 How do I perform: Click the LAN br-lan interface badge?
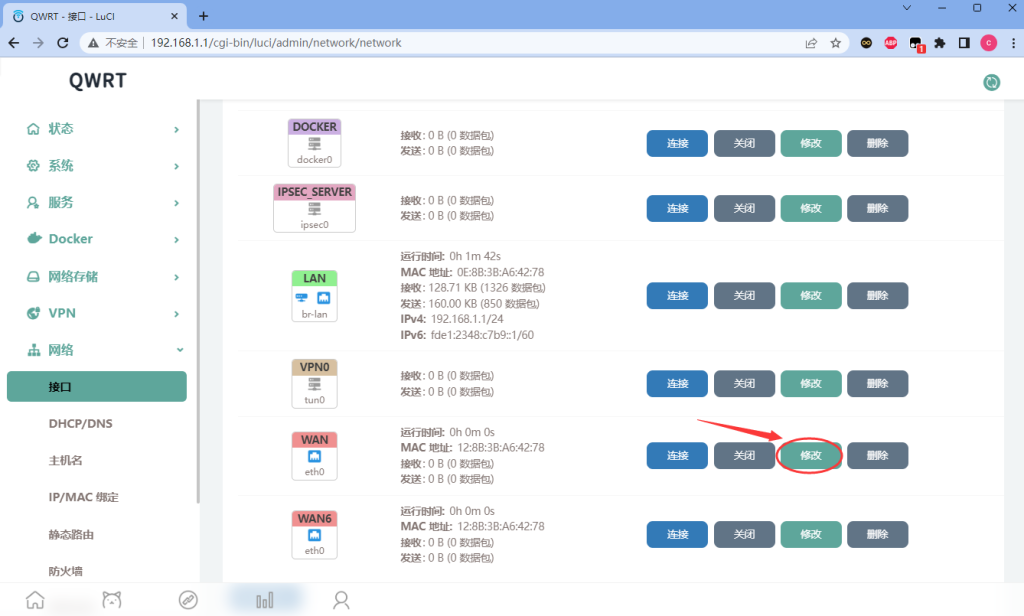pos(314,296)
